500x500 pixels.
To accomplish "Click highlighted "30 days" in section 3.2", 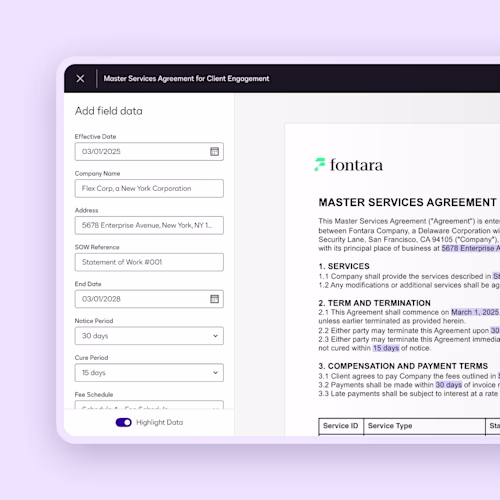I will click(449, 385).
